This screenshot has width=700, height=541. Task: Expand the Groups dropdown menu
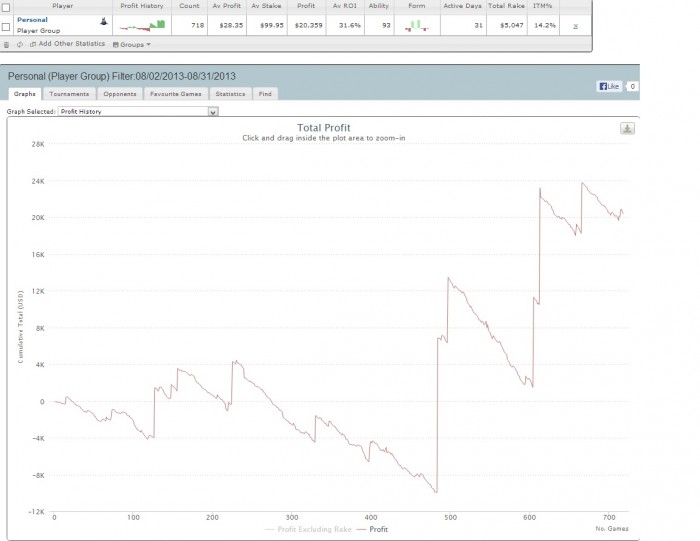(x=132, y=45)
